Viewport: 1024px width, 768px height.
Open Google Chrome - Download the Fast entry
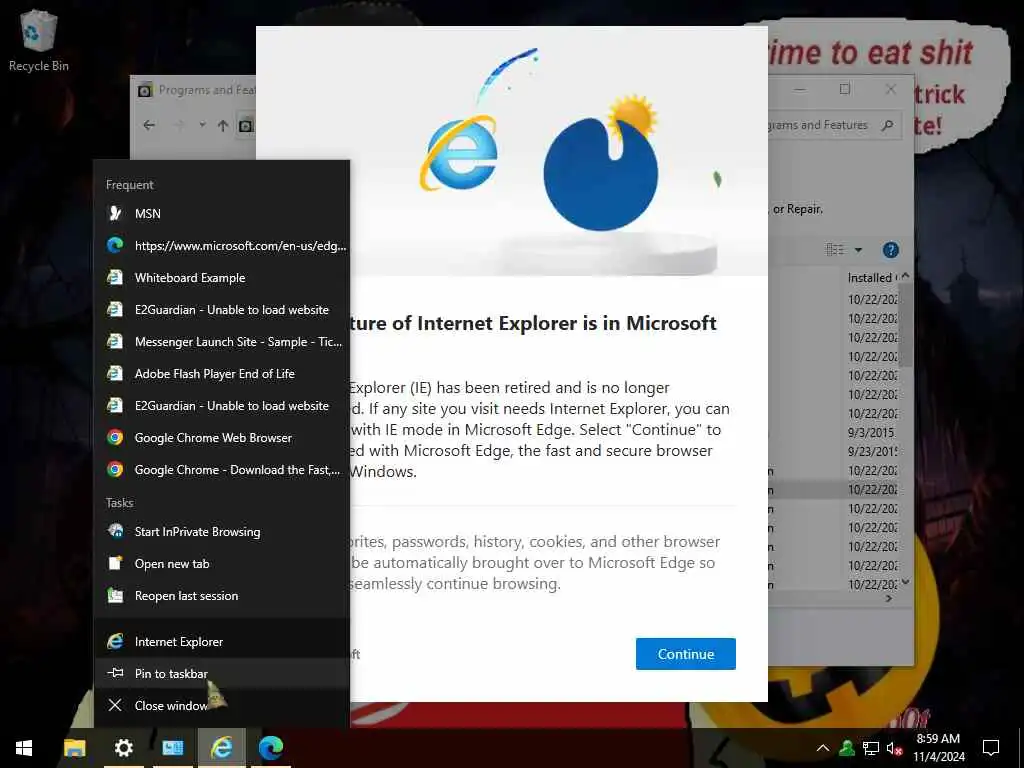click(222, 470)
